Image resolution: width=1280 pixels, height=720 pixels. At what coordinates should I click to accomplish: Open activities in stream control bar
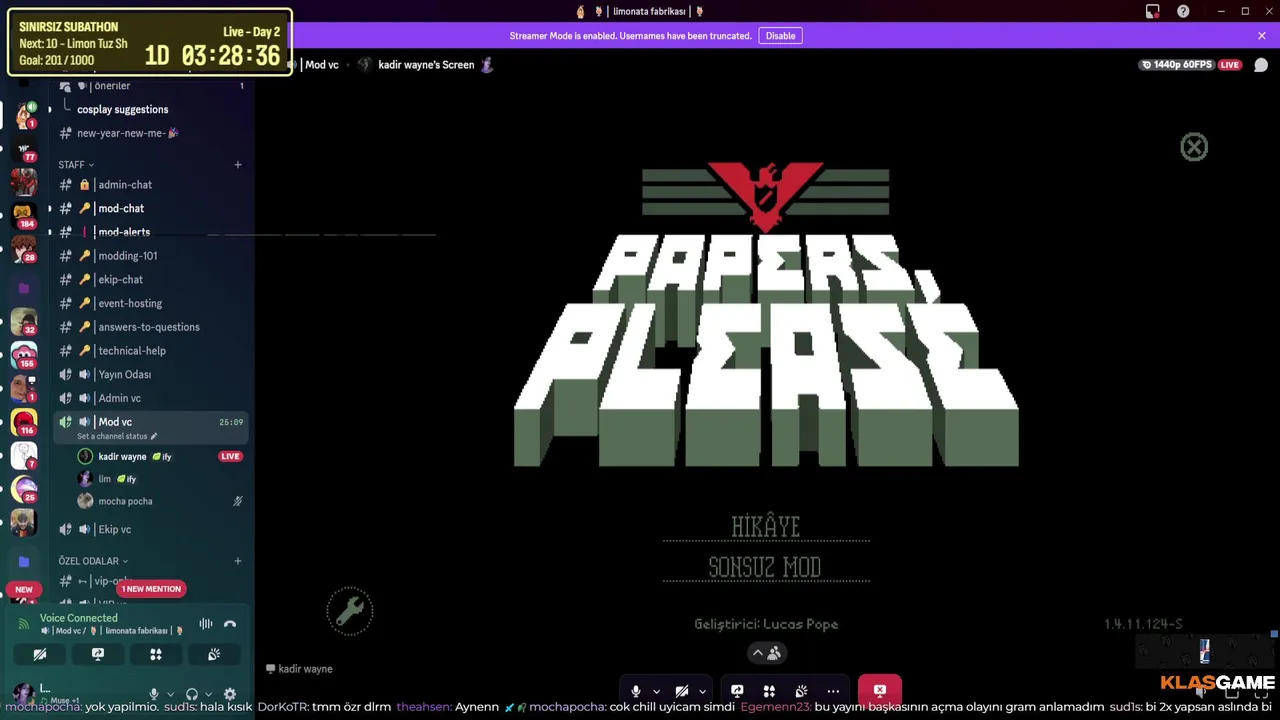(x=769, y=691)
